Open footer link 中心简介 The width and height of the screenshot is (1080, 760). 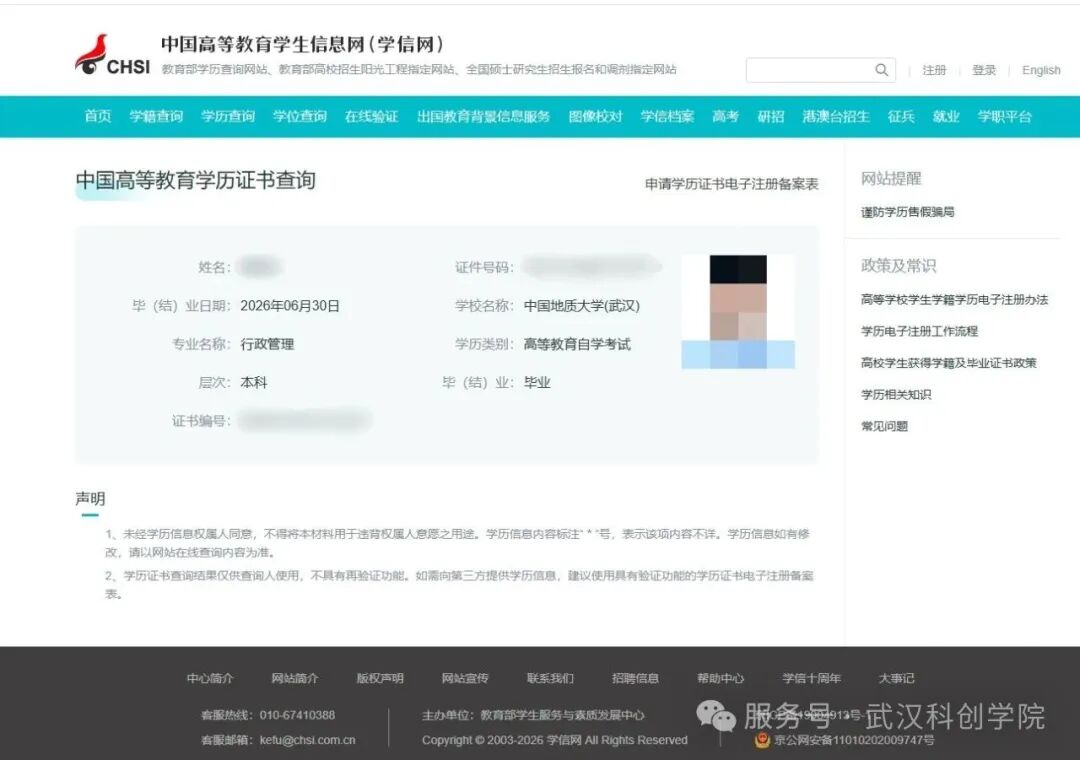(209, 678)
